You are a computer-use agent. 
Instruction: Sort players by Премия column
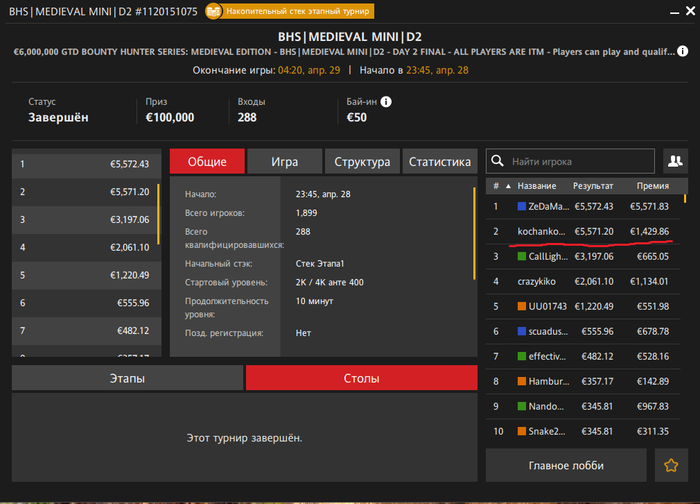pyautogui.click(x=653, y=186)
